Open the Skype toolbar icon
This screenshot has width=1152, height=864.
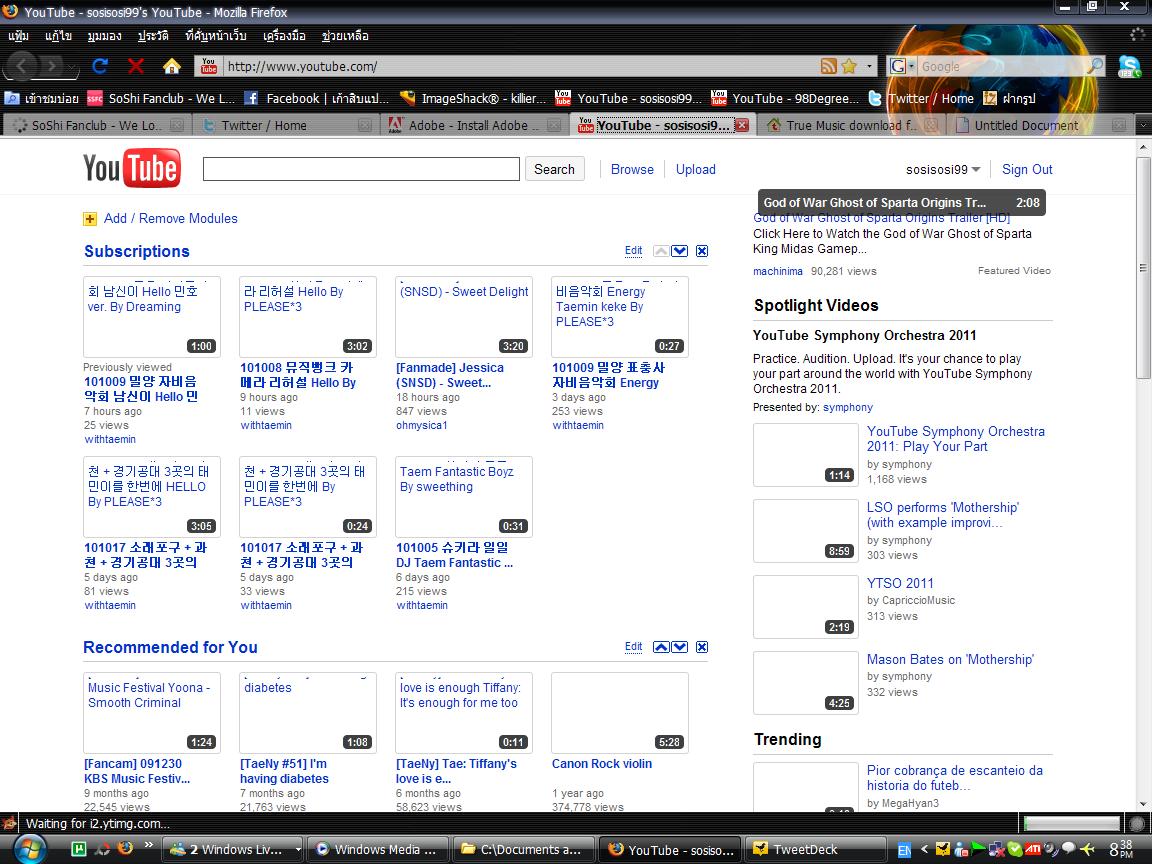(x=1128, y=67)
